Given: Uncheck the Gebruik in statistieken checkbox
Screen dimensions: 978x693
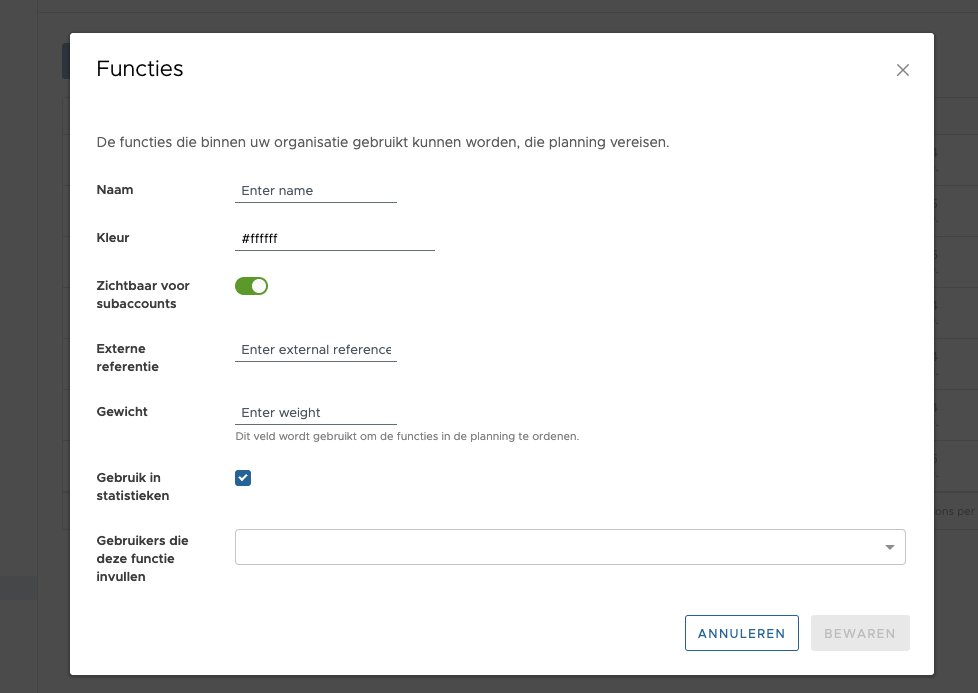Looking at the screenshot, I should tap(243, 478).
